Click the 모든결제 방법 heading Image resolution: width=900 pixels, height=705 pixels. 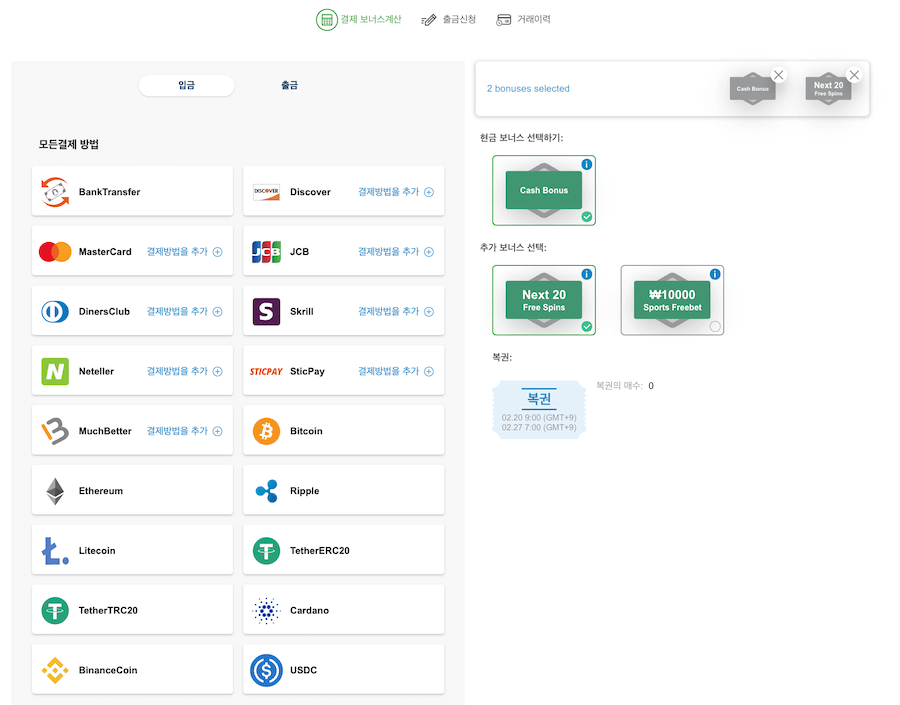[69, 144]
